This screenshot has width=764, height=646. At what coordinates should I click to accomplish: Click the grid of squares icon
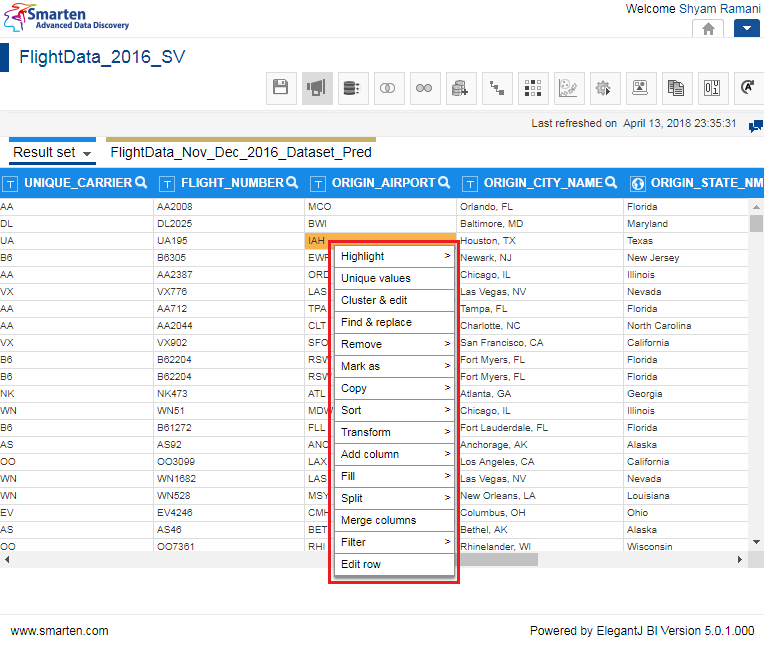(533, 88)
